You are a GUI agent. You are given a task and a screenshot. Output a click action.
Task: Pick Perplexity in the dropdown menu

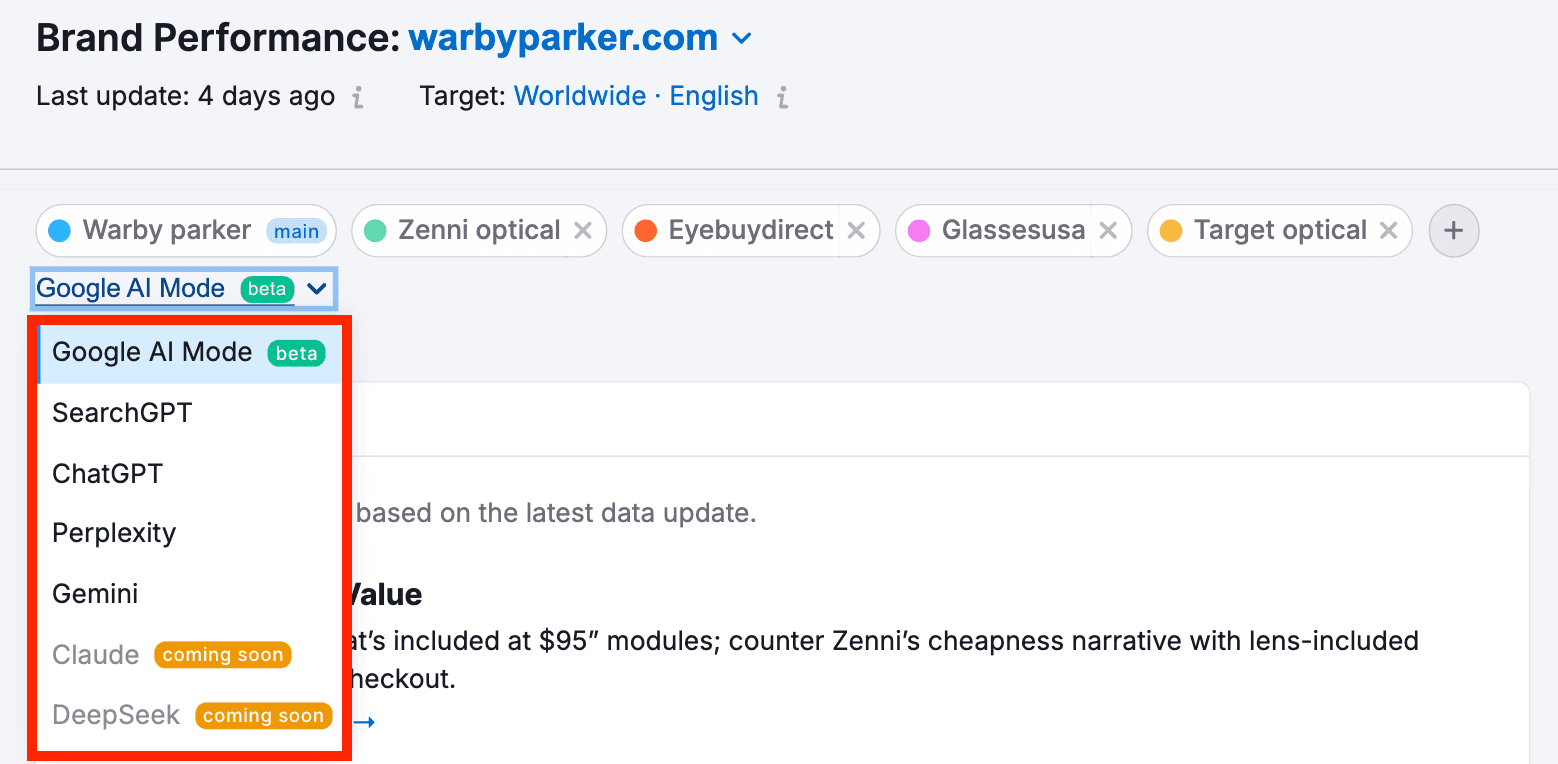(114, 533)
